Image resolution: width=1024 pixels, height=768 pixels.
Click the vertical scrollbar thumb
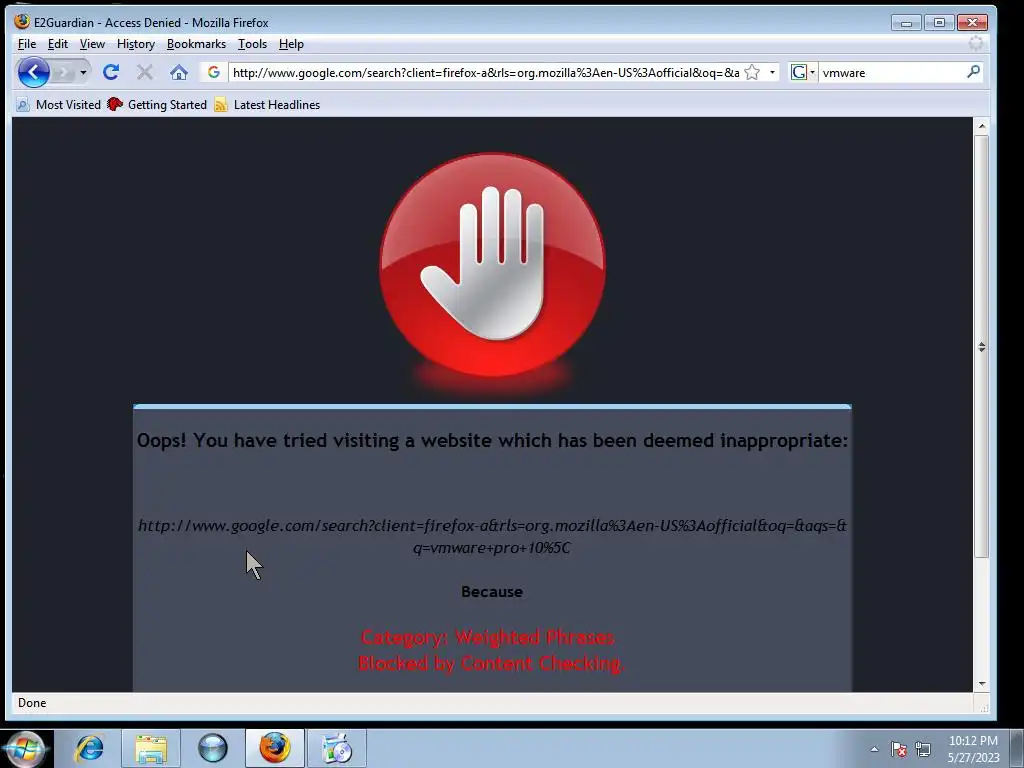pos(982,346)
